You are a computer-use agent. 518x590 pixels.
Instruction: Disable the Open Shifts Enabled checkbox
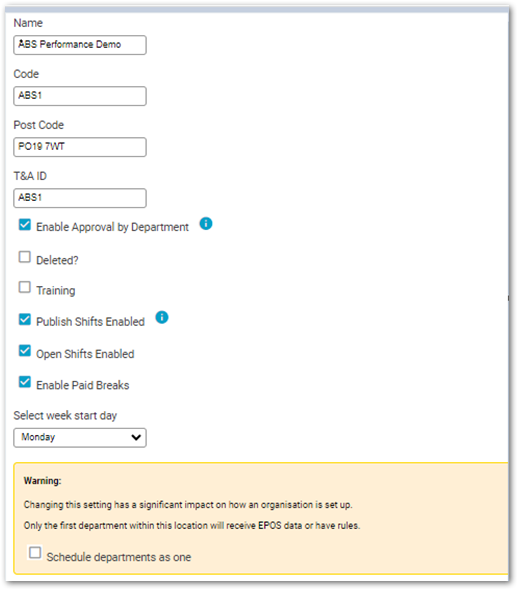25,351
